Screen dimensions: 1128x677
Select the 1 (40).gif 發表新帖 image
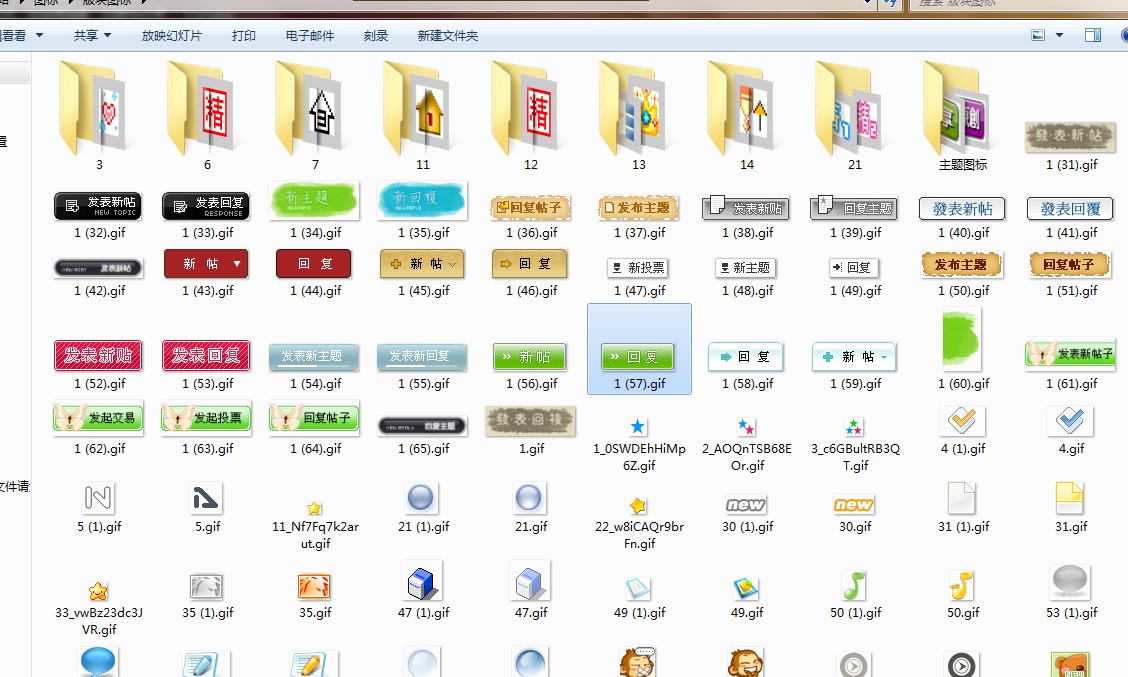point(962,209)
